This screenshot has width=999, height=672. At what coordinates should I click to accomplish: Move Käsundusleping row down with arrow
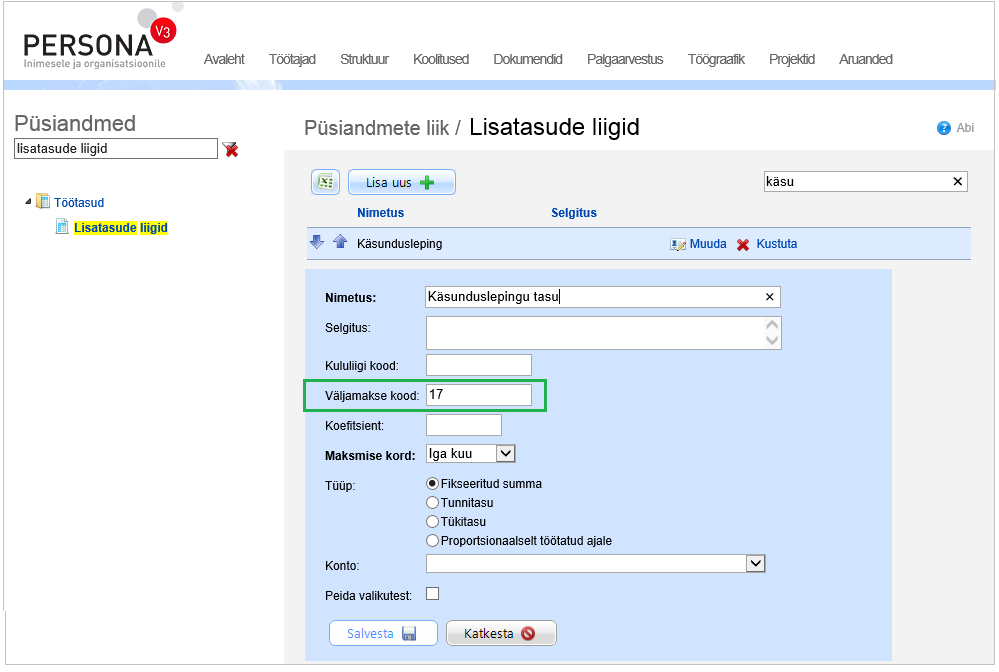point(317,242)
